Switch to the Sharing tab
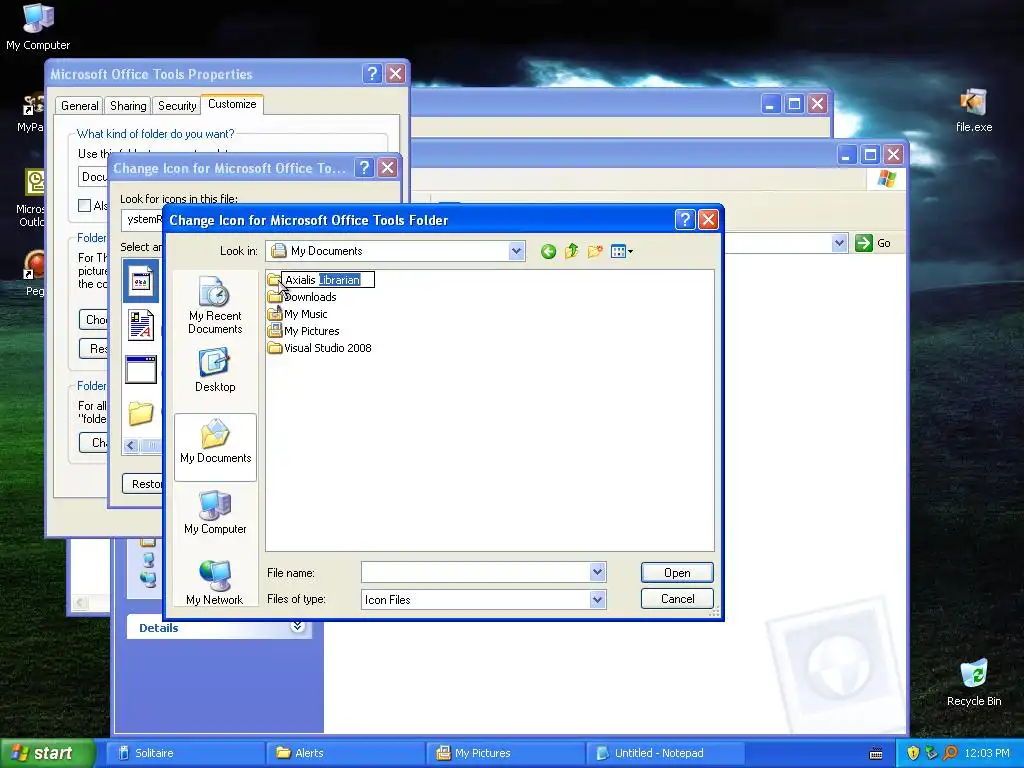Viewport: 1024px width, 768px height. coord(128,106)
